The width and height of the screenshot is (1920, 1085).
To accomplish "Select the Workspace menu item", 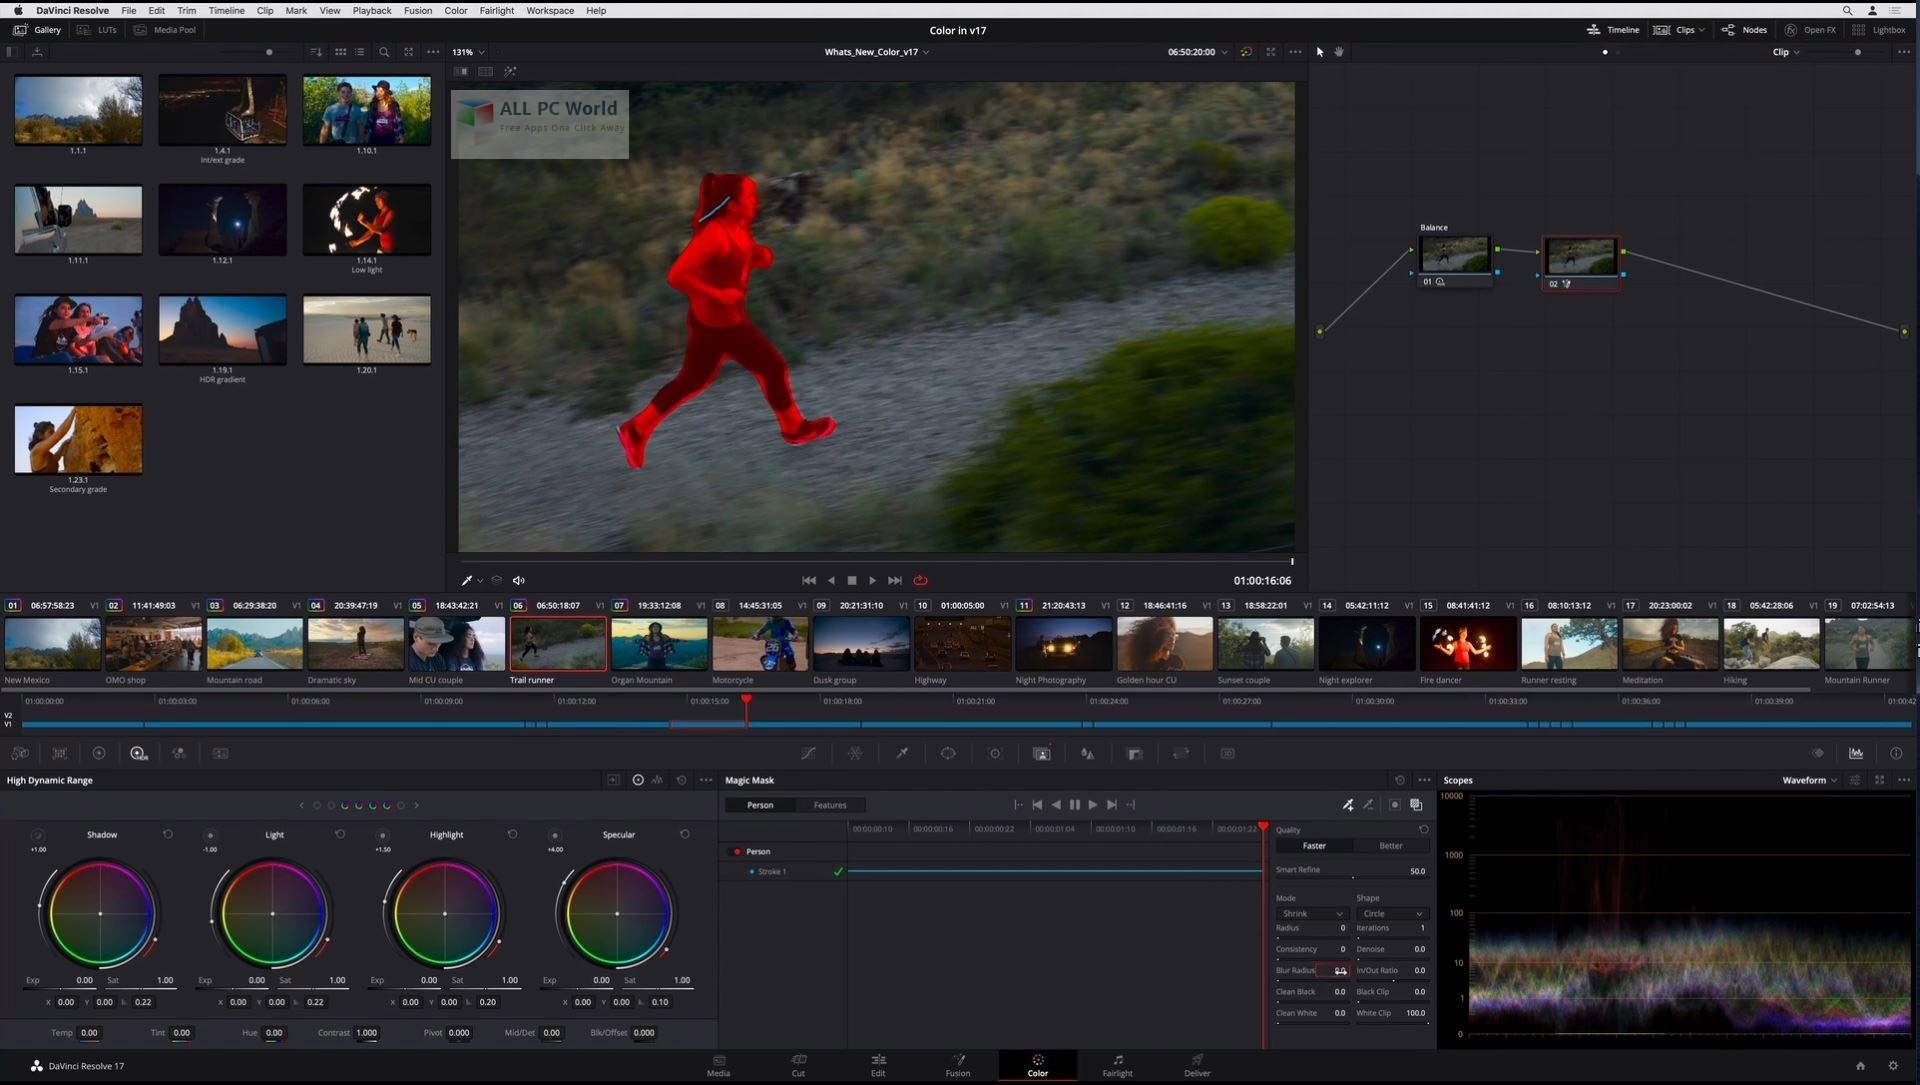I will coord(549,11).
